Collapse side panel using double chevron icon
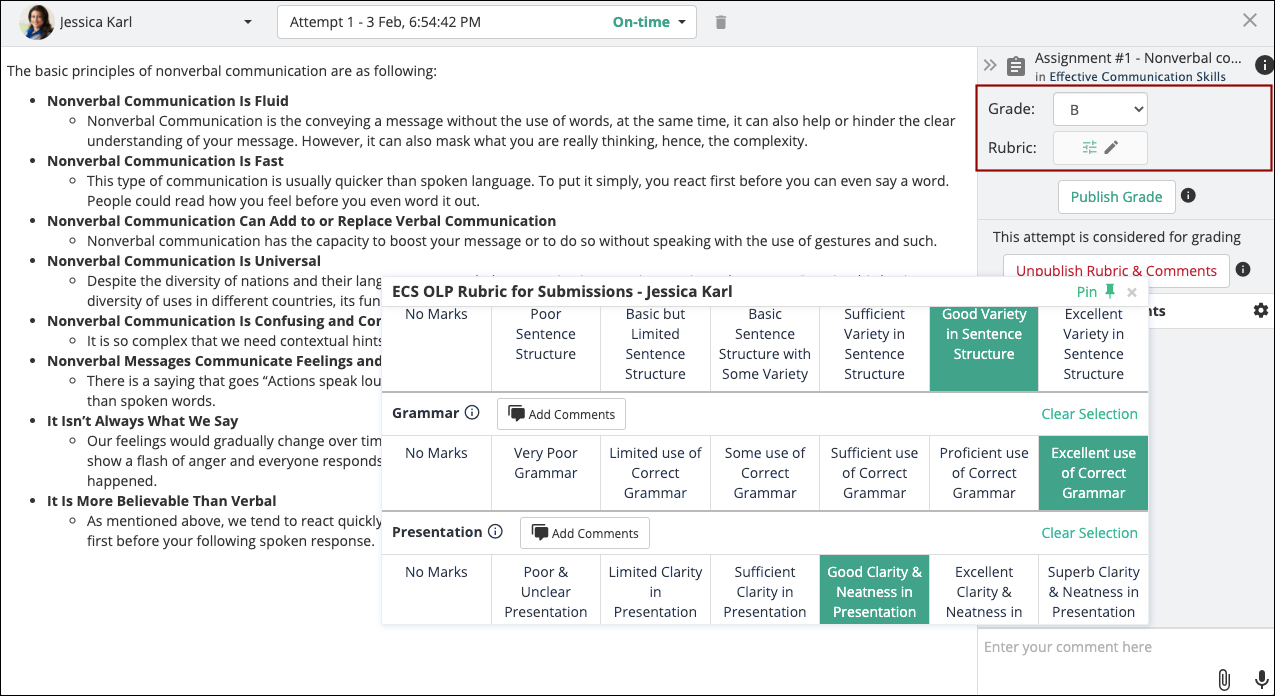 coord(990,66)
